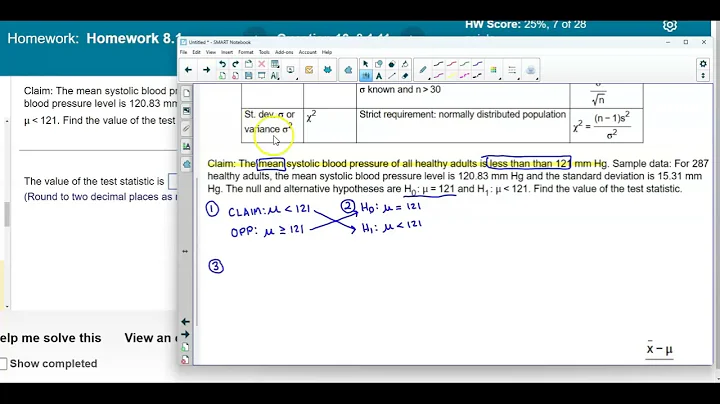Click the homework window's left scrollbar thumb
Screen dimensions: 720x404
(x=6, y=214)
